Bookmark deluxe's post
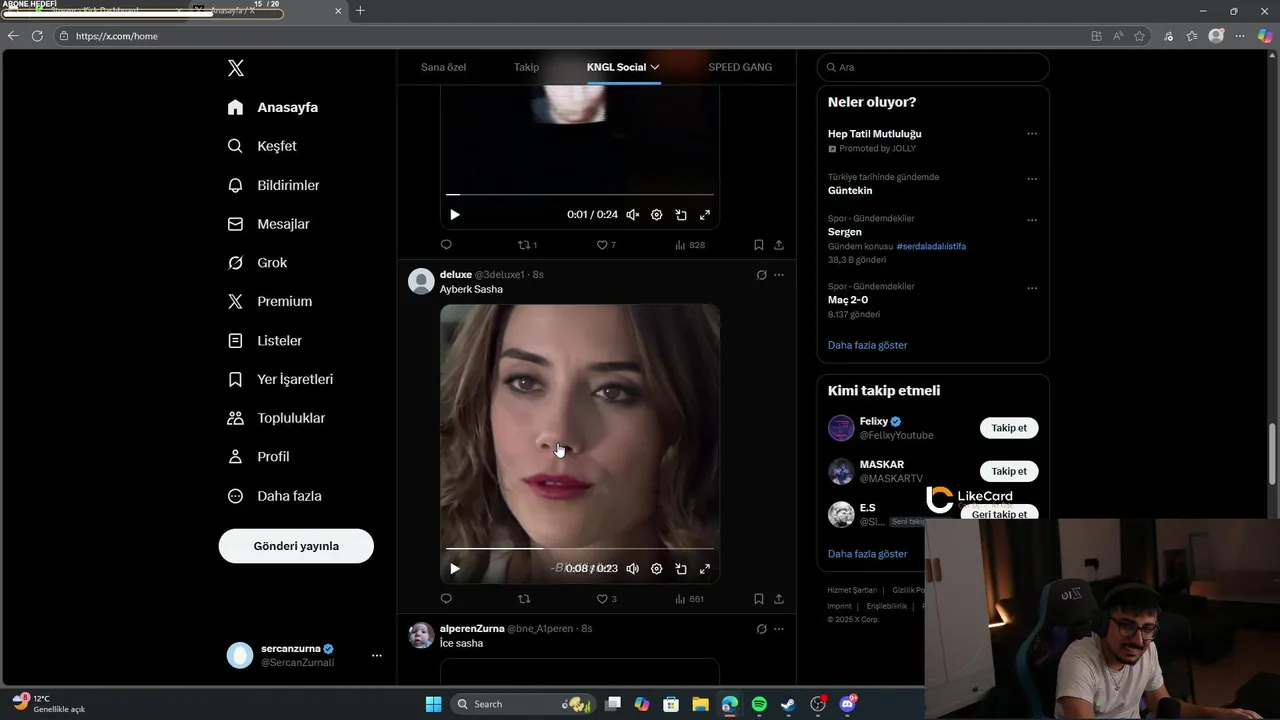 [x=758, y=599]
